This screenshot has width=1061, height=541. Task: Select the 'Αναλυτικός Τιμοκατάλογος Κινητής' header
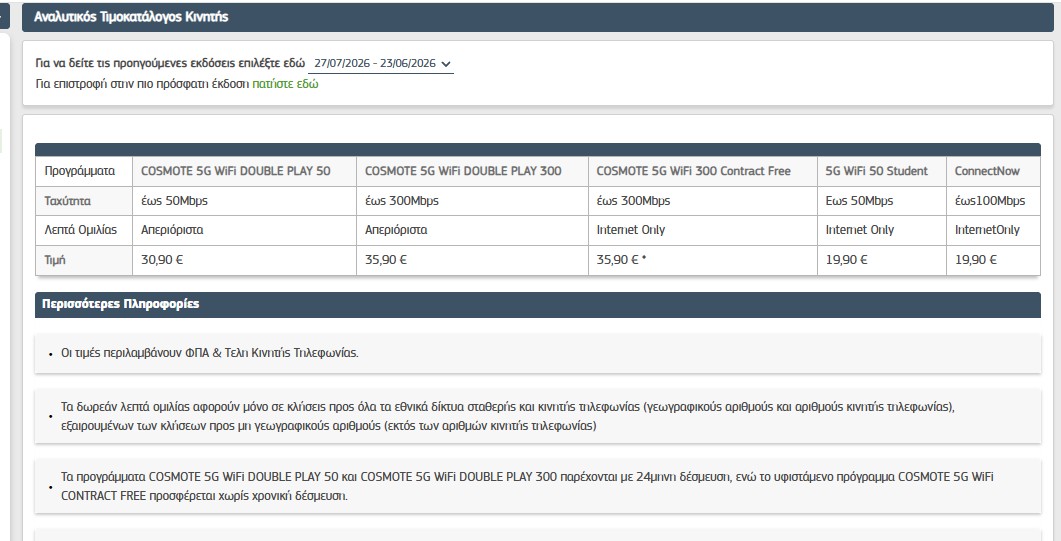538,18
